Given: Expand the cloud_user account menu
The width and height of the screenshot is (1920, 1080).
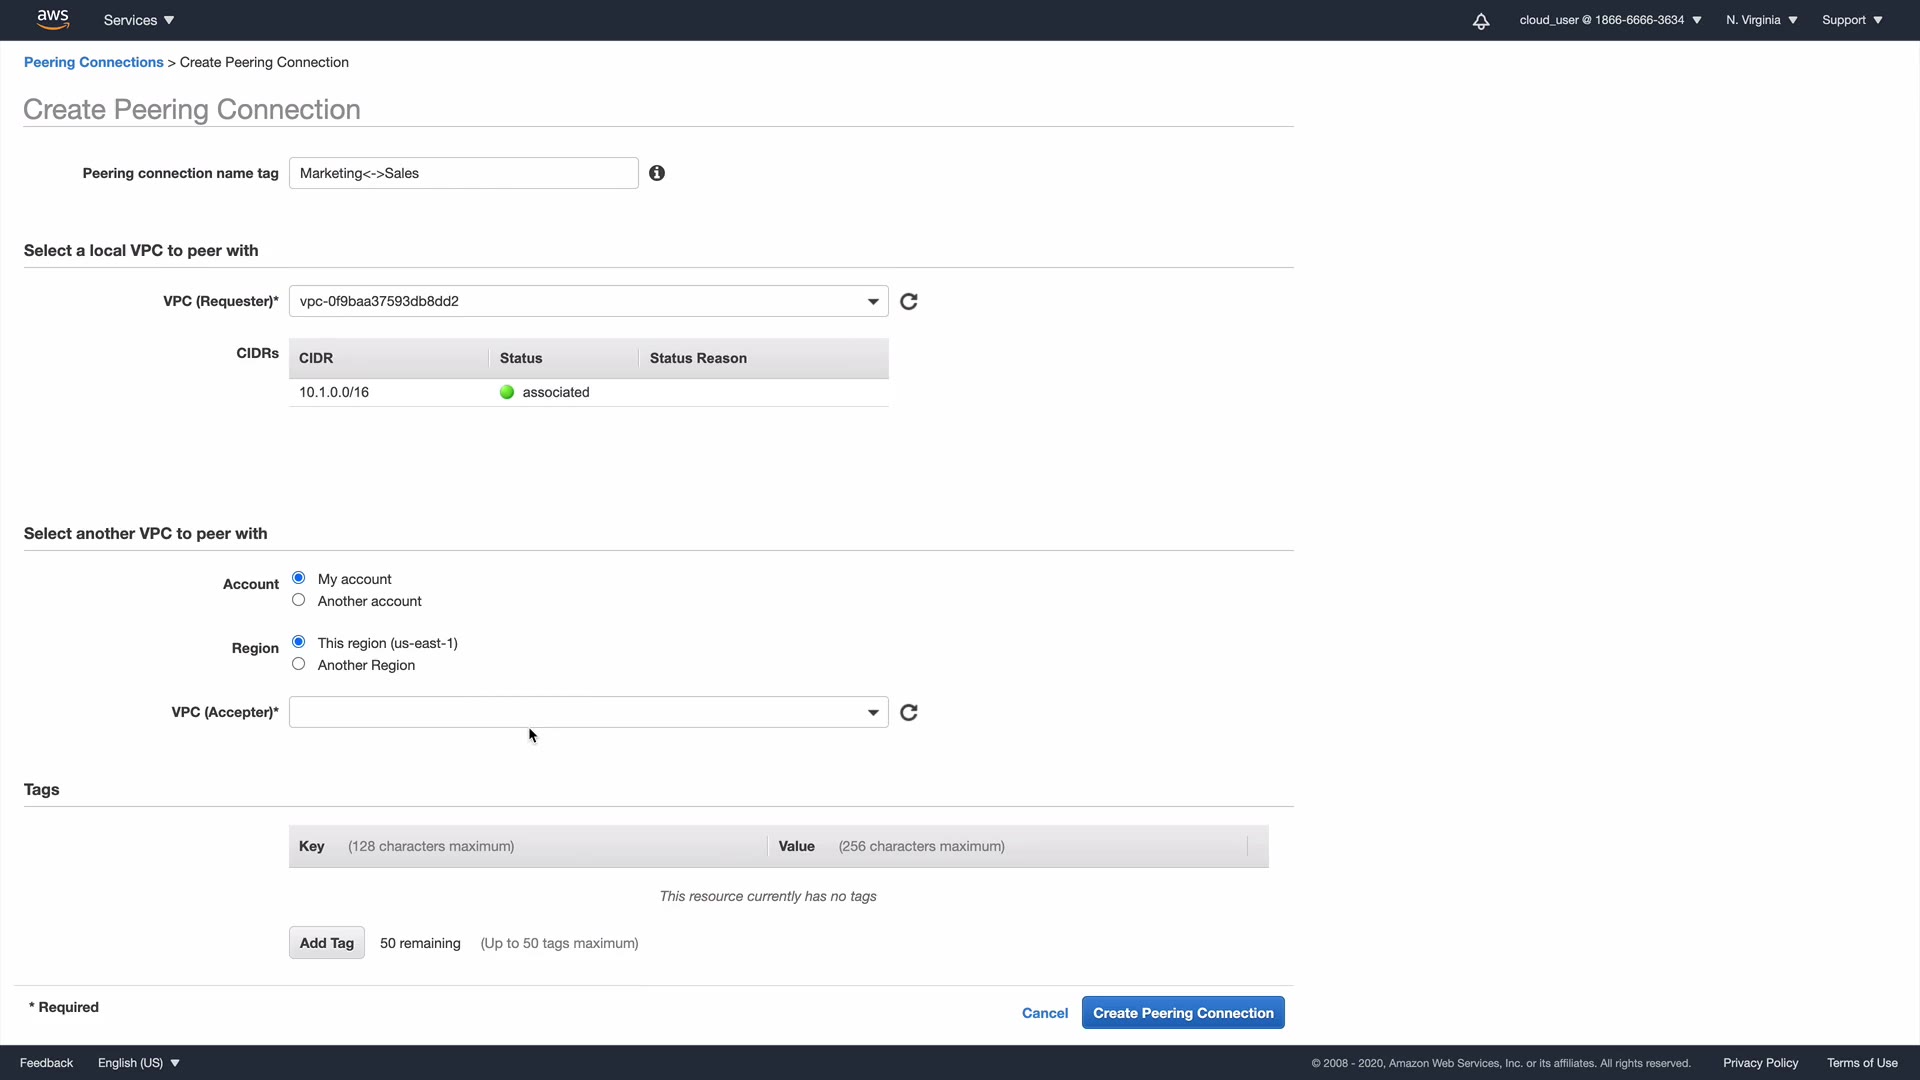Looking at the screenshot, I should 1610,20.
